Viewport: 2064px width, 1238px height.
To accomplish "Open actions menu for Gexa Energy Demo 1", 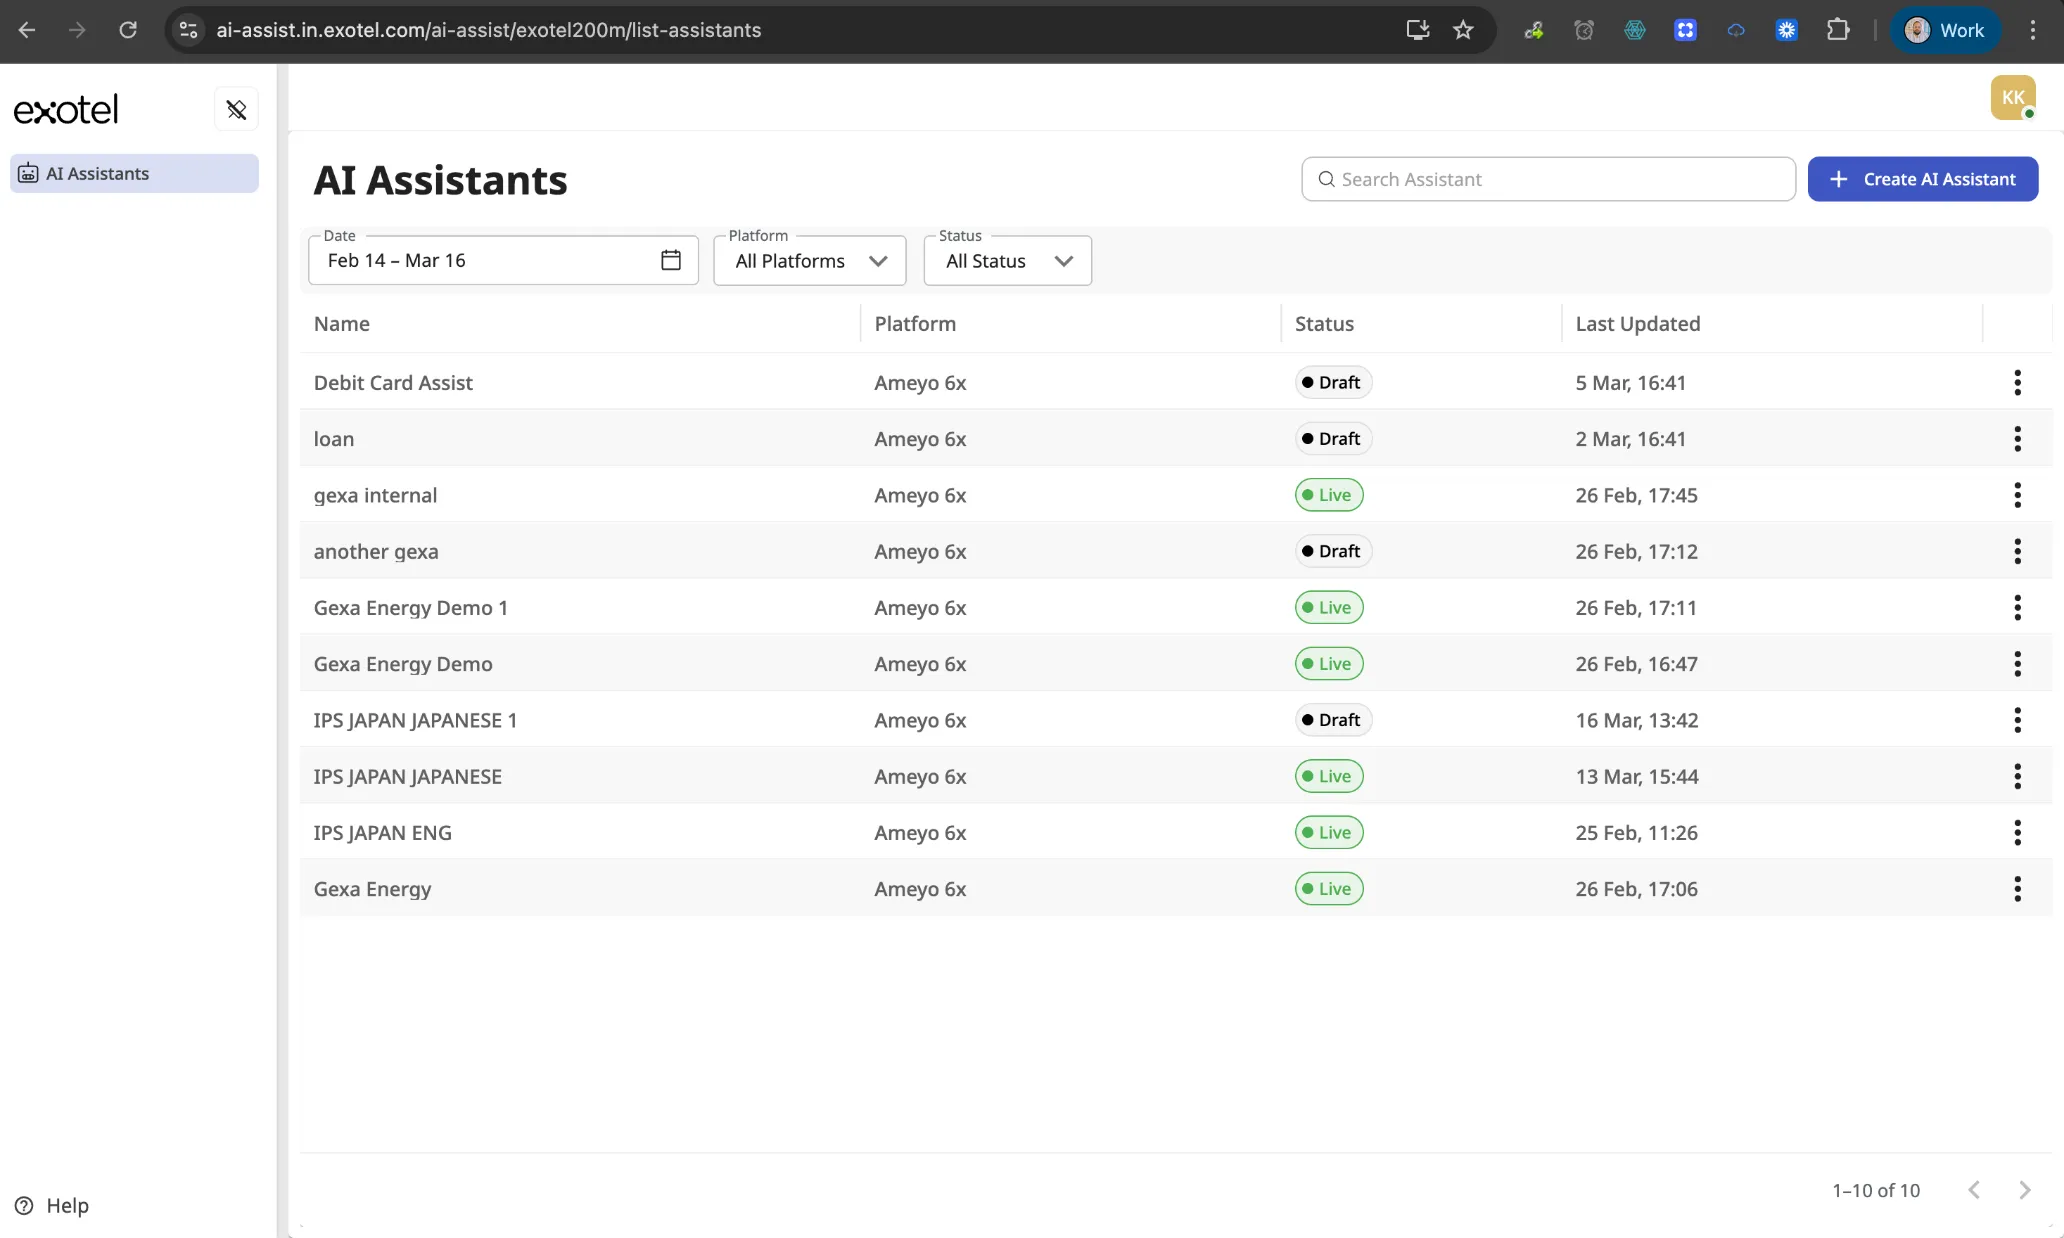I will pyautogui.click(x=2017, y=607).
